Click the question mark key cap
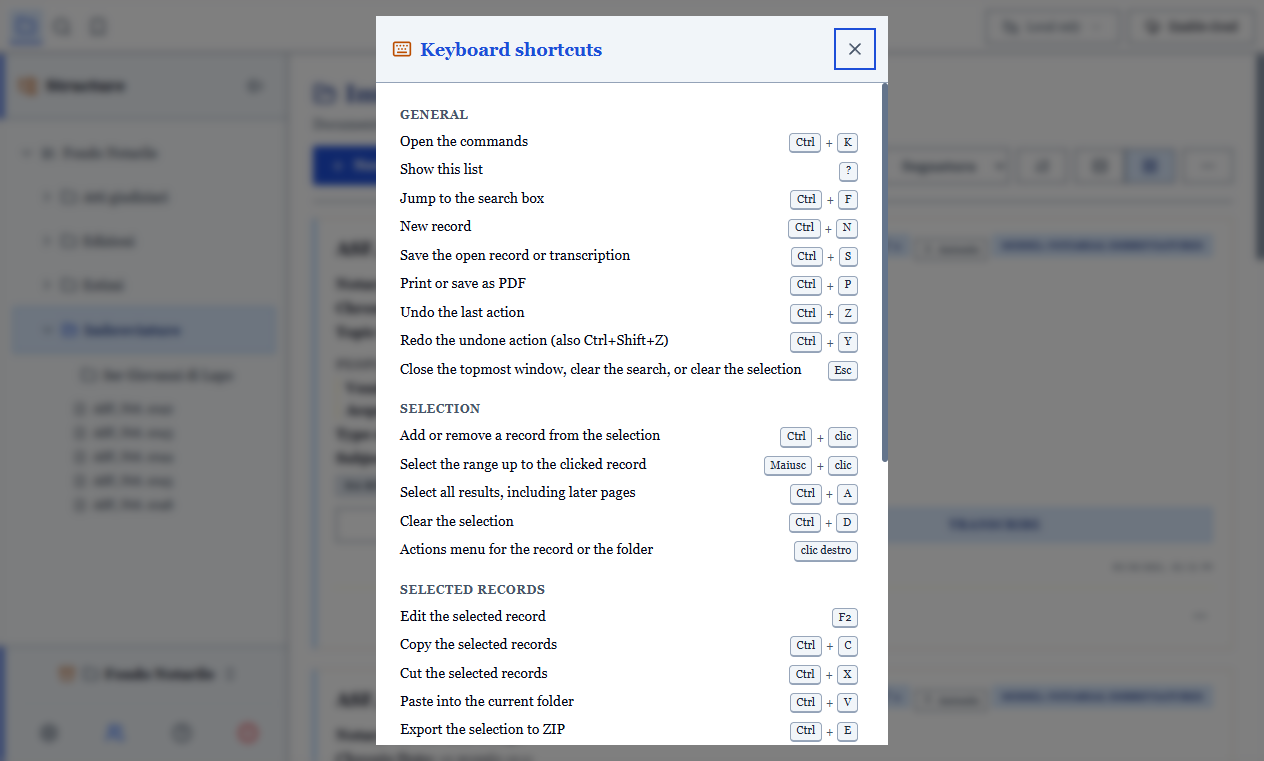The width and height of the screenshot is (1264, 761). tap(848, 171)
